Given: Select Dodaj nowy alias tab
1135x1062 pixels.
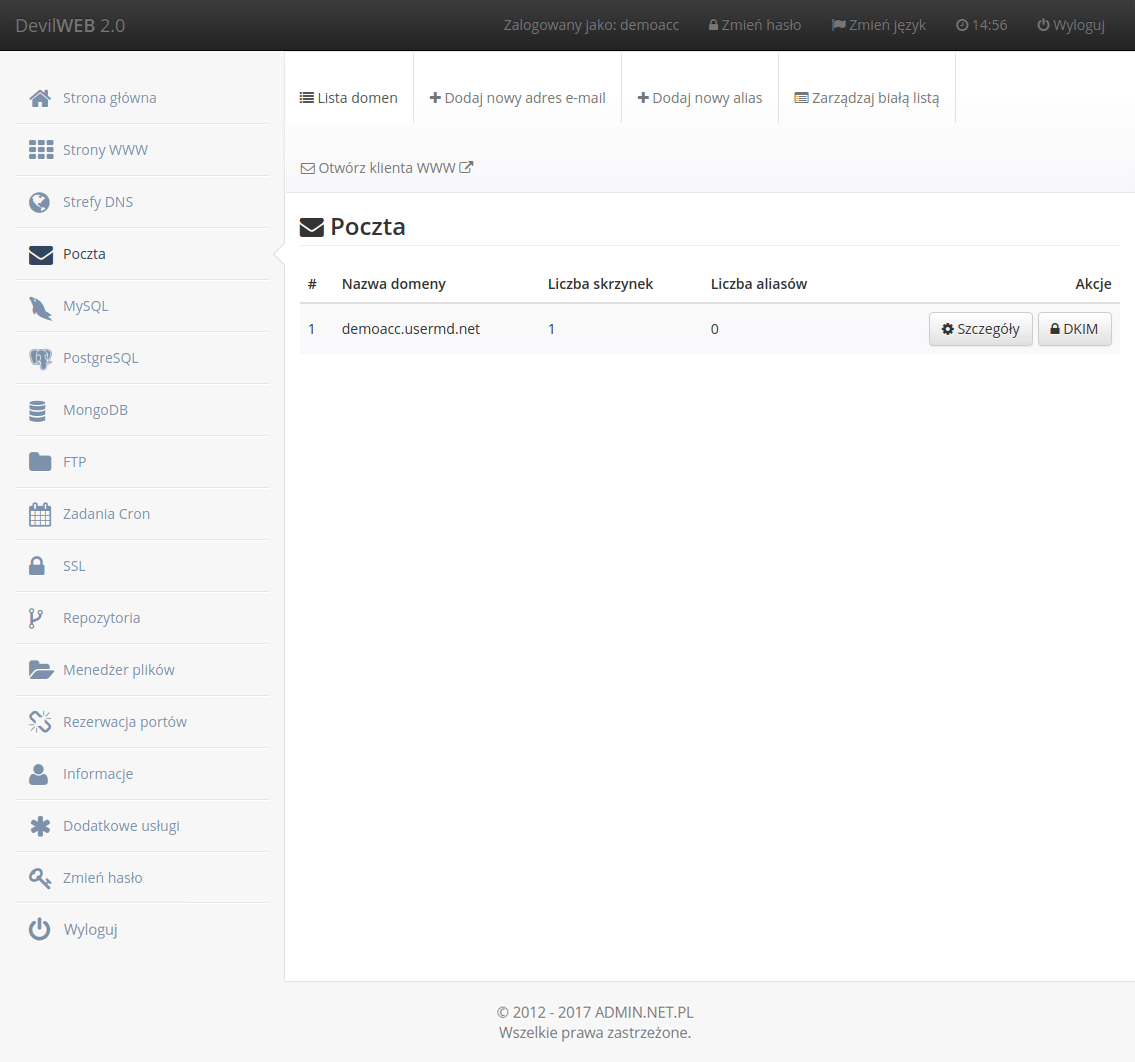Looking at the screenshot, I should pyautogui.click(x=700, y=98).
